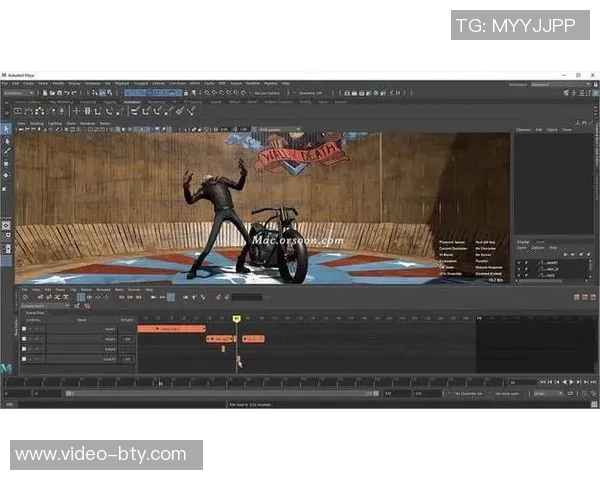Switch to single-pane layout quick button

[6, 226]
